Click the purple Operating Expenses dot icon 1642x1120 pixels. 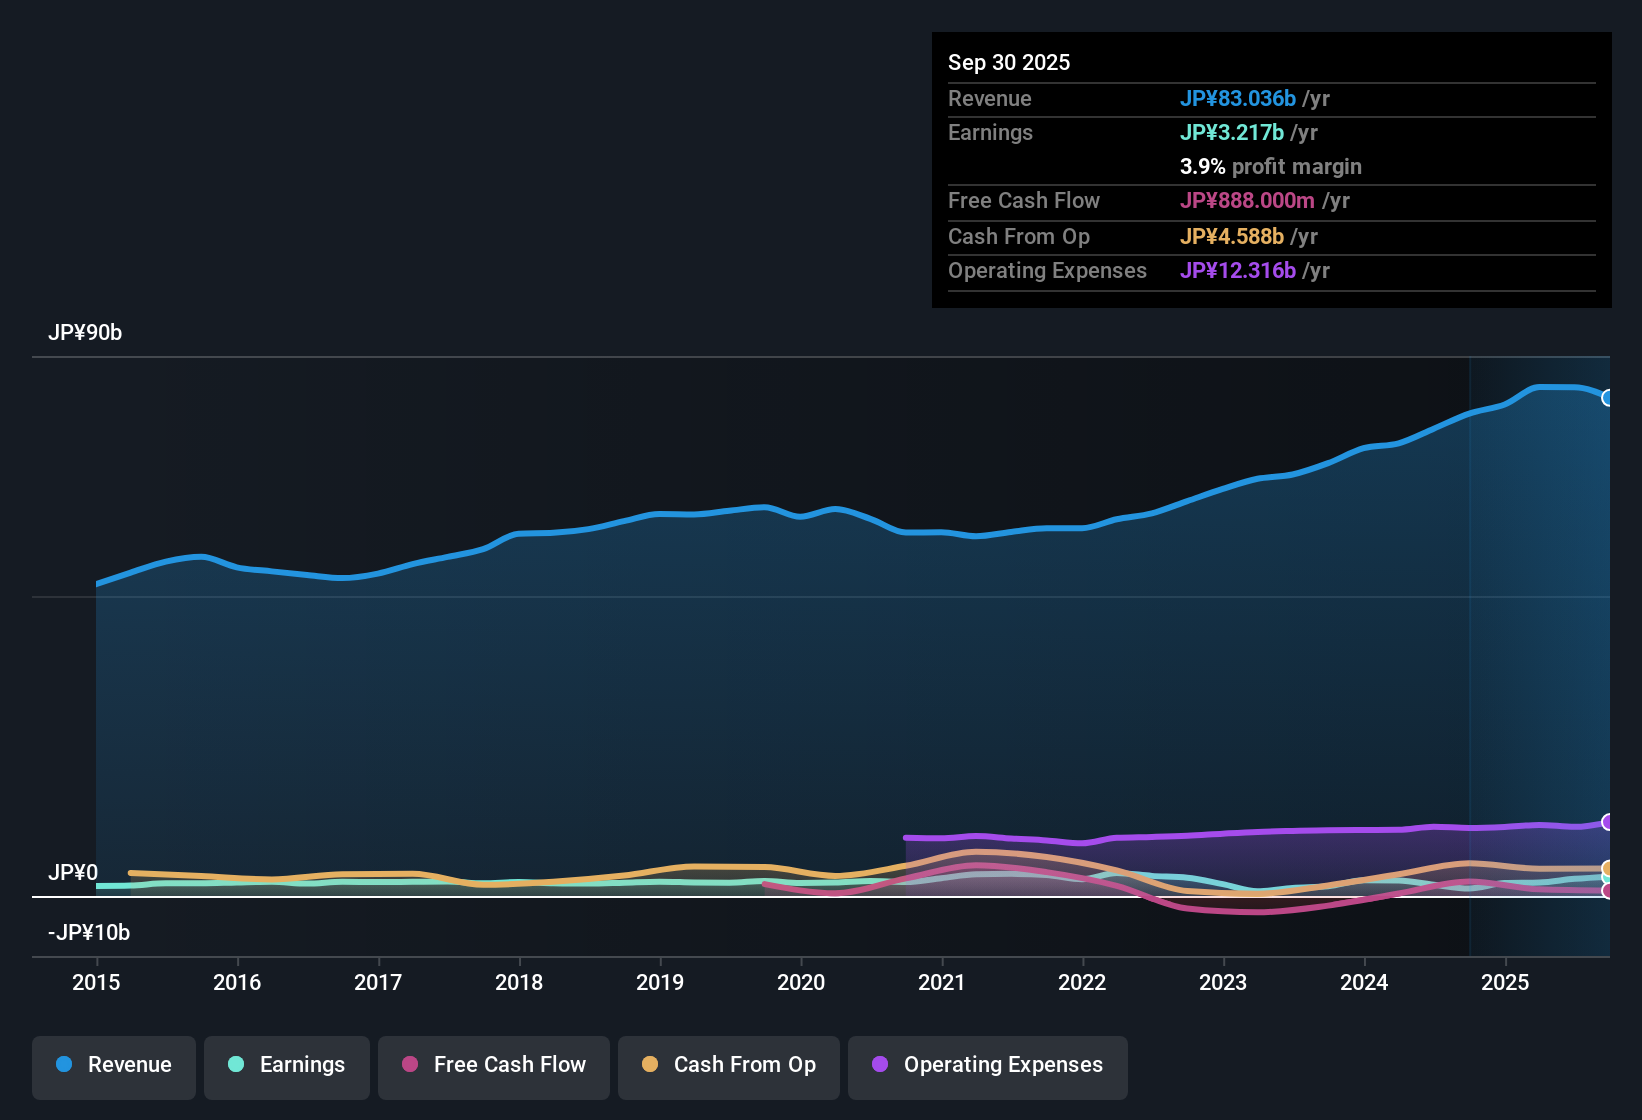pyautogui.click(x=879, y=1065)
